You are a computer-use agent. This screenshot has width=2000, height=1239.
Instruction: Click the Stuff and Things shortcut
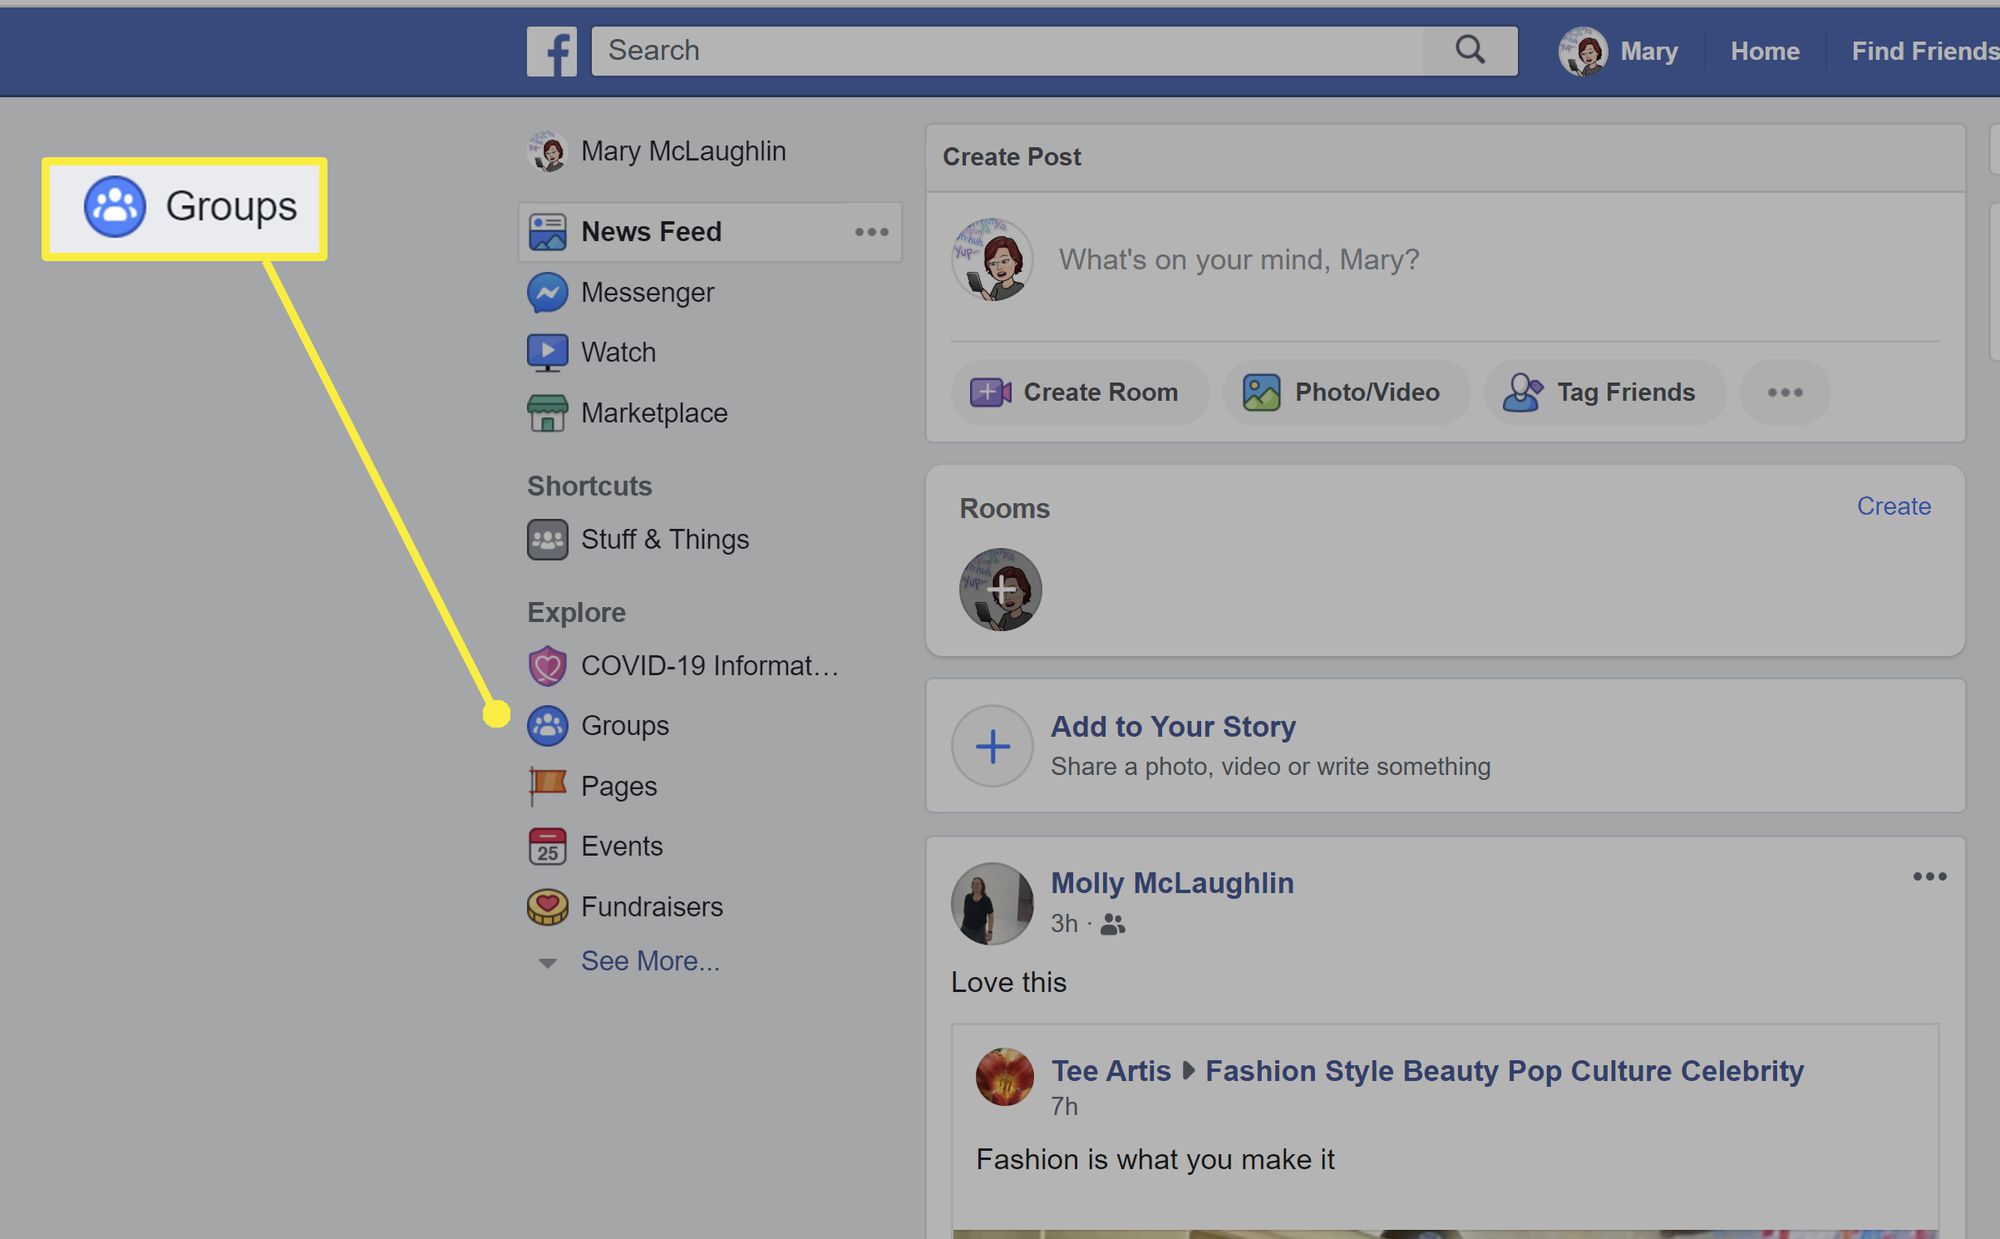click(x=664, y=539)
